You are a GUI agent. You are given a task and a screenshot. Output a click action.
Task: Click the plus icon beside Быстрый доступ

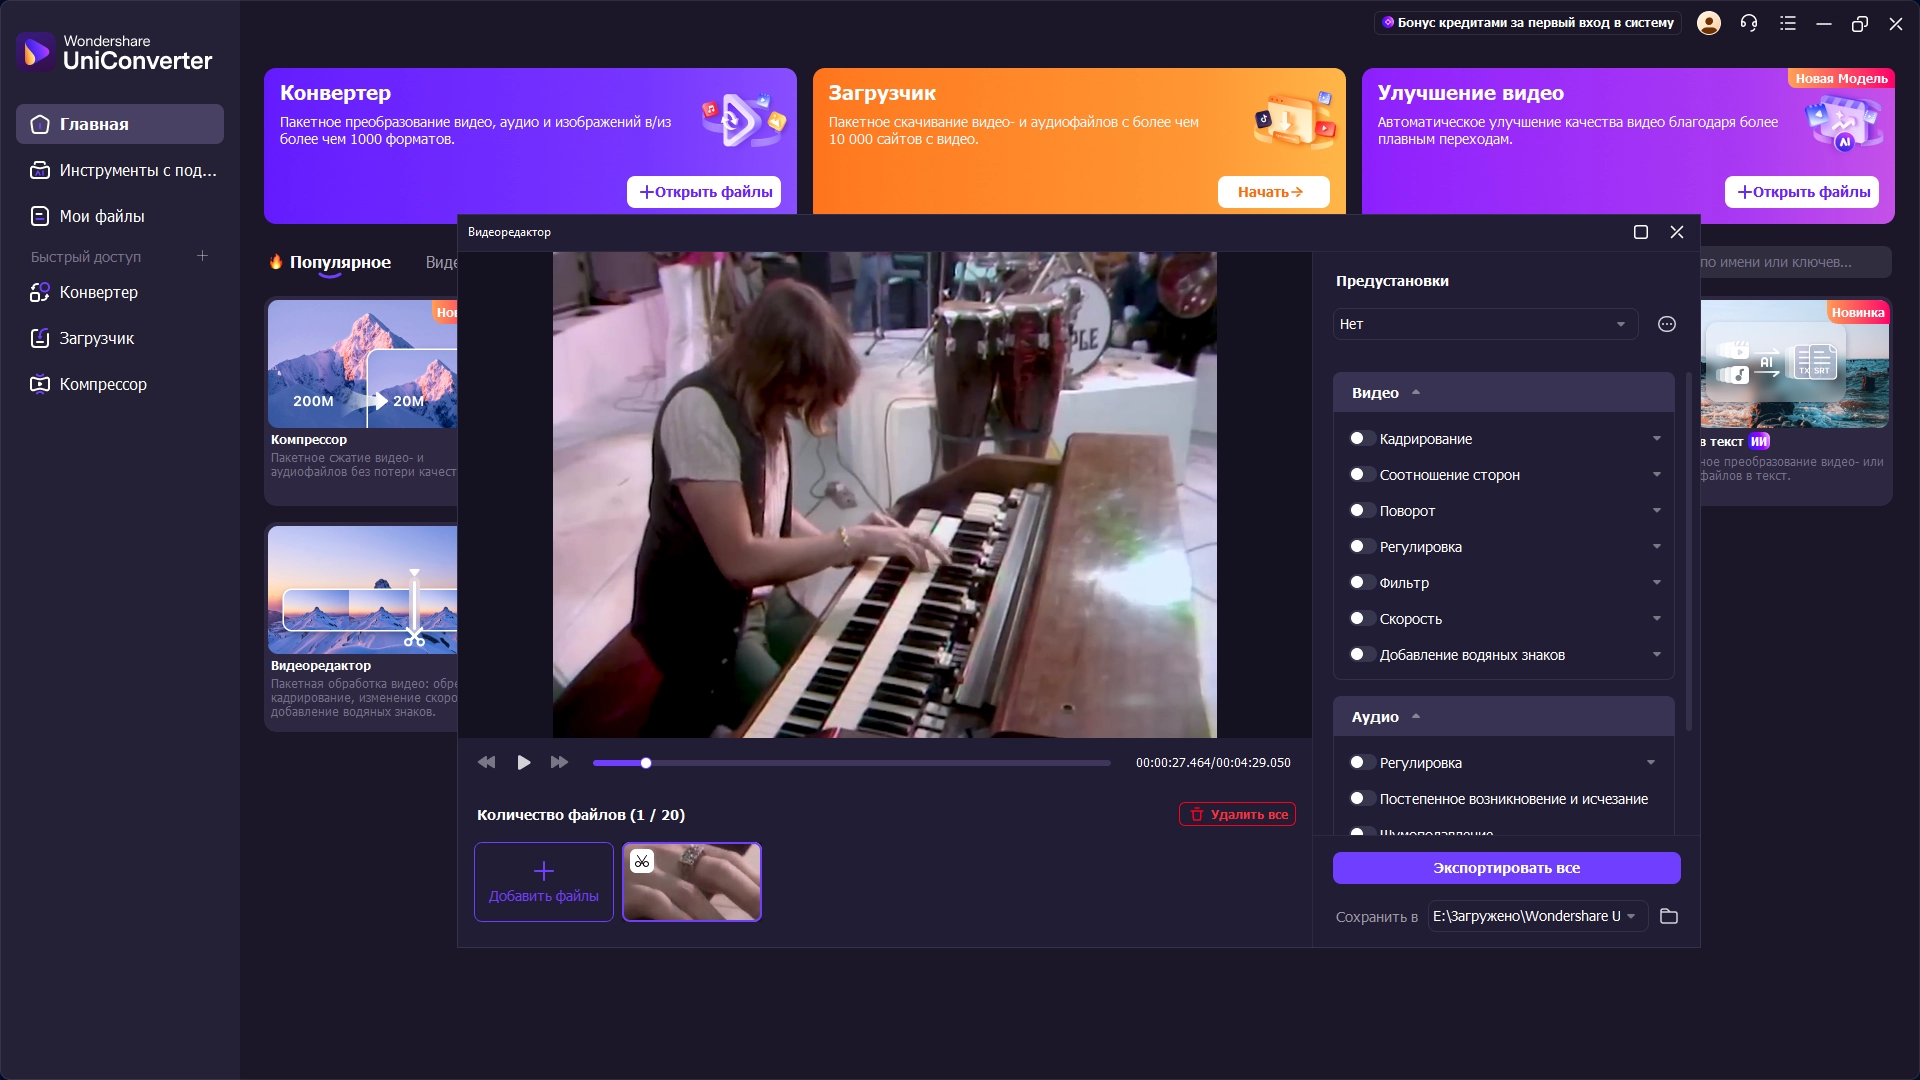pos(202,256)
